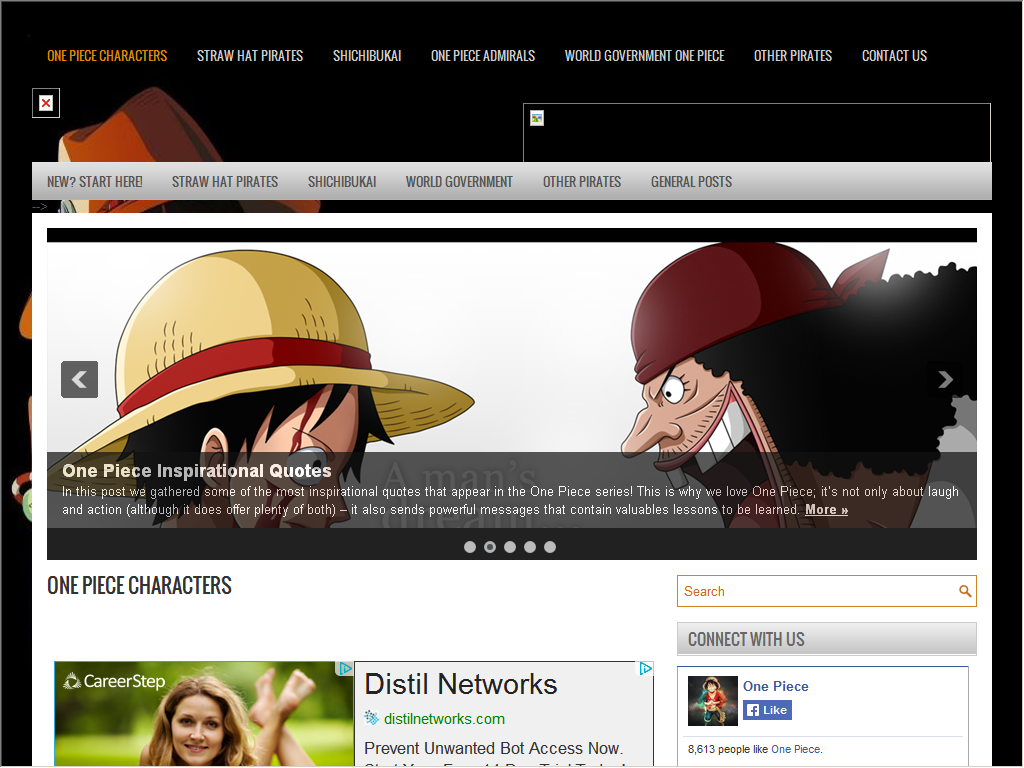Screen dimensions: 1024x768
Task: Click the 8,613 people like text
Action: tap(728, 750)
